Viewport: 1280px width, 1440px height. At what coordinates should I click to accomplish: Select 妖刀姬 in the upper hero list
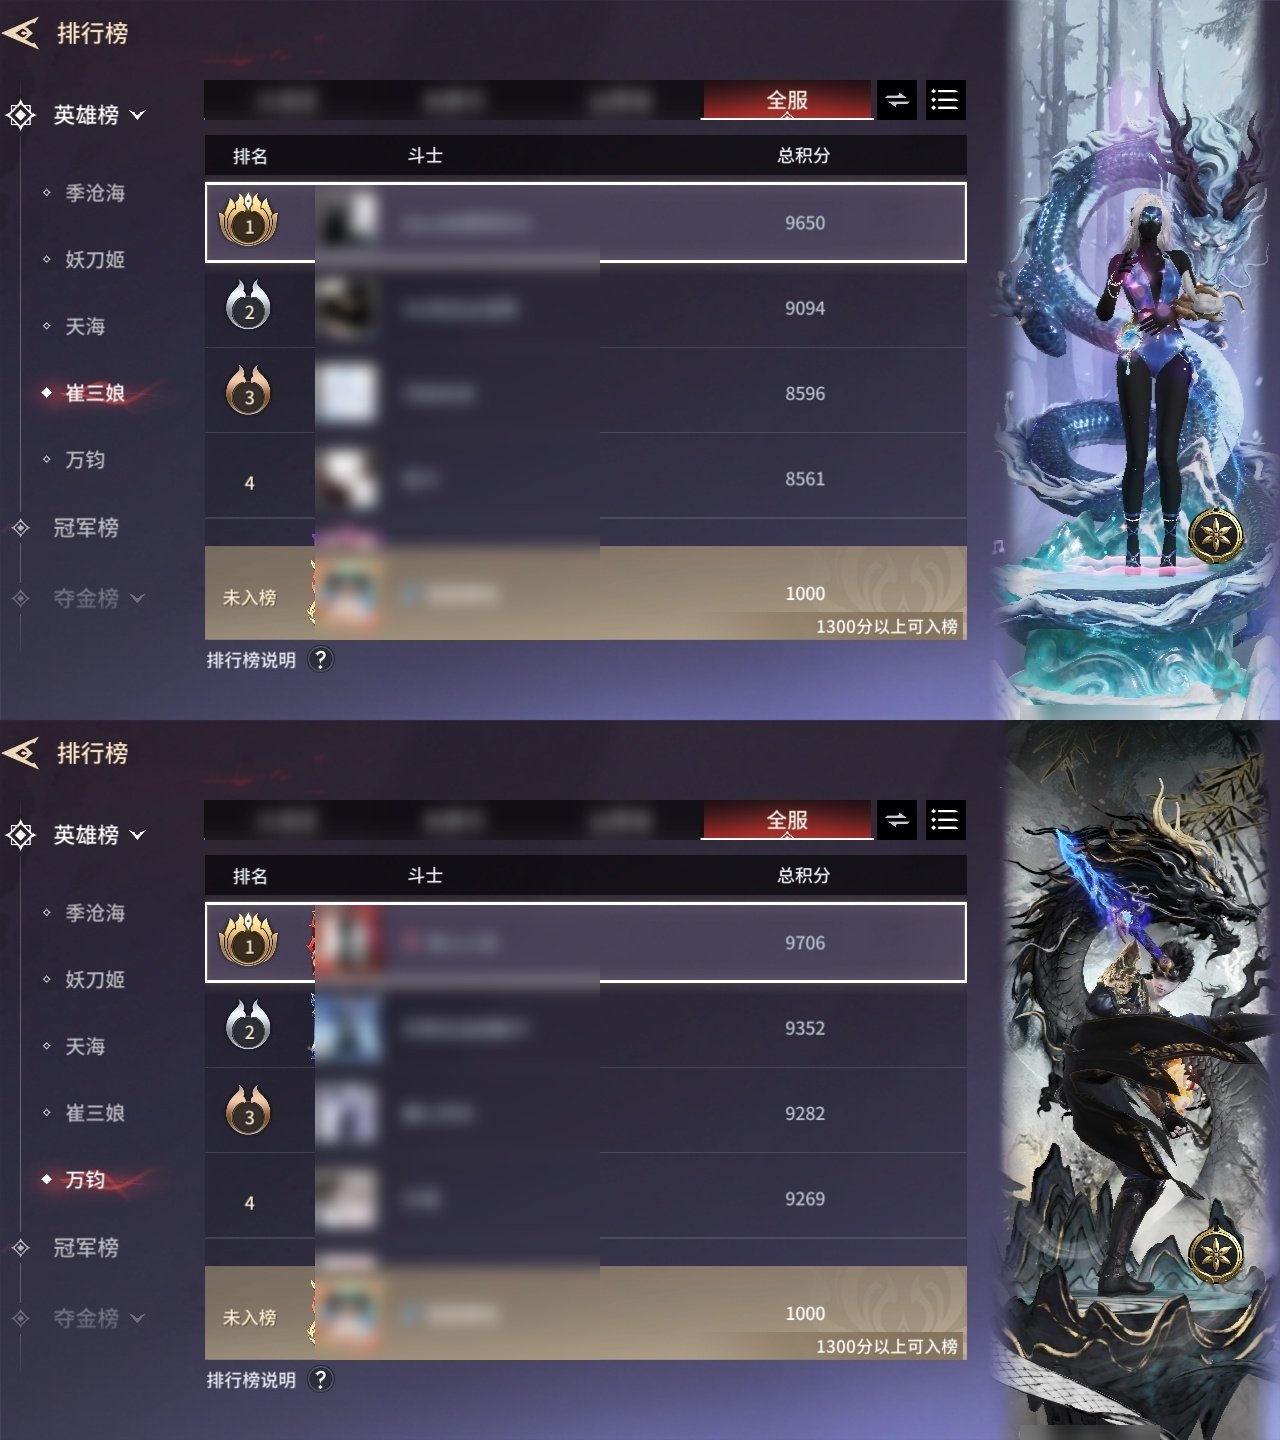95,260
